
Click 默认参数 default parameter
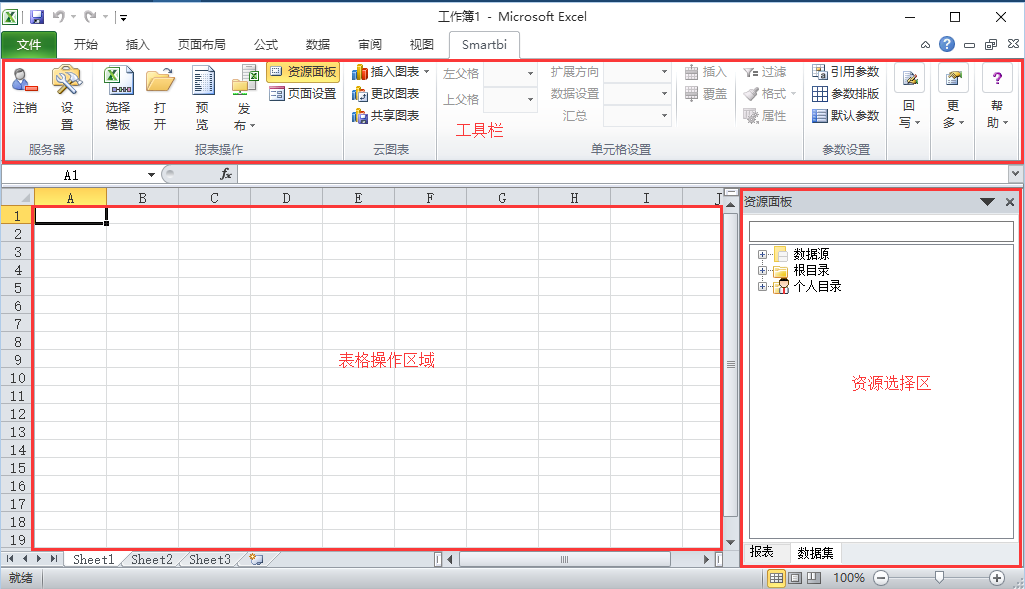[846, 116]
